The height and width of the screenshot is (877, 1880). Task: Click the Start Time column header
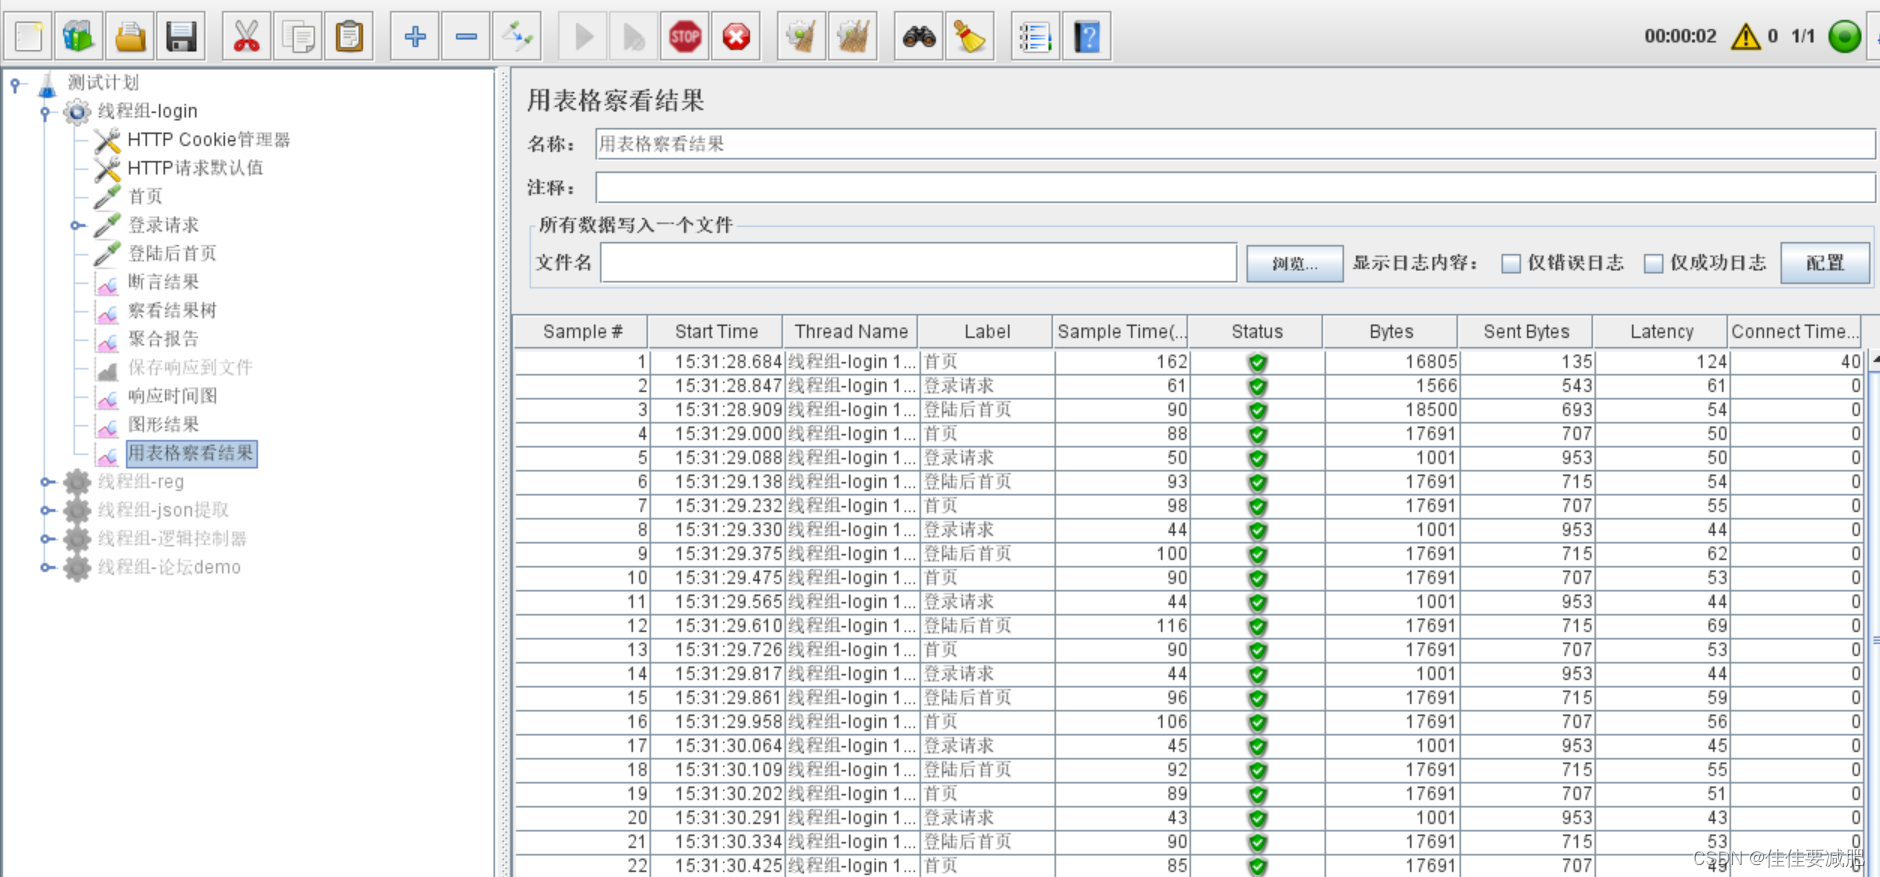coord(716,332)
